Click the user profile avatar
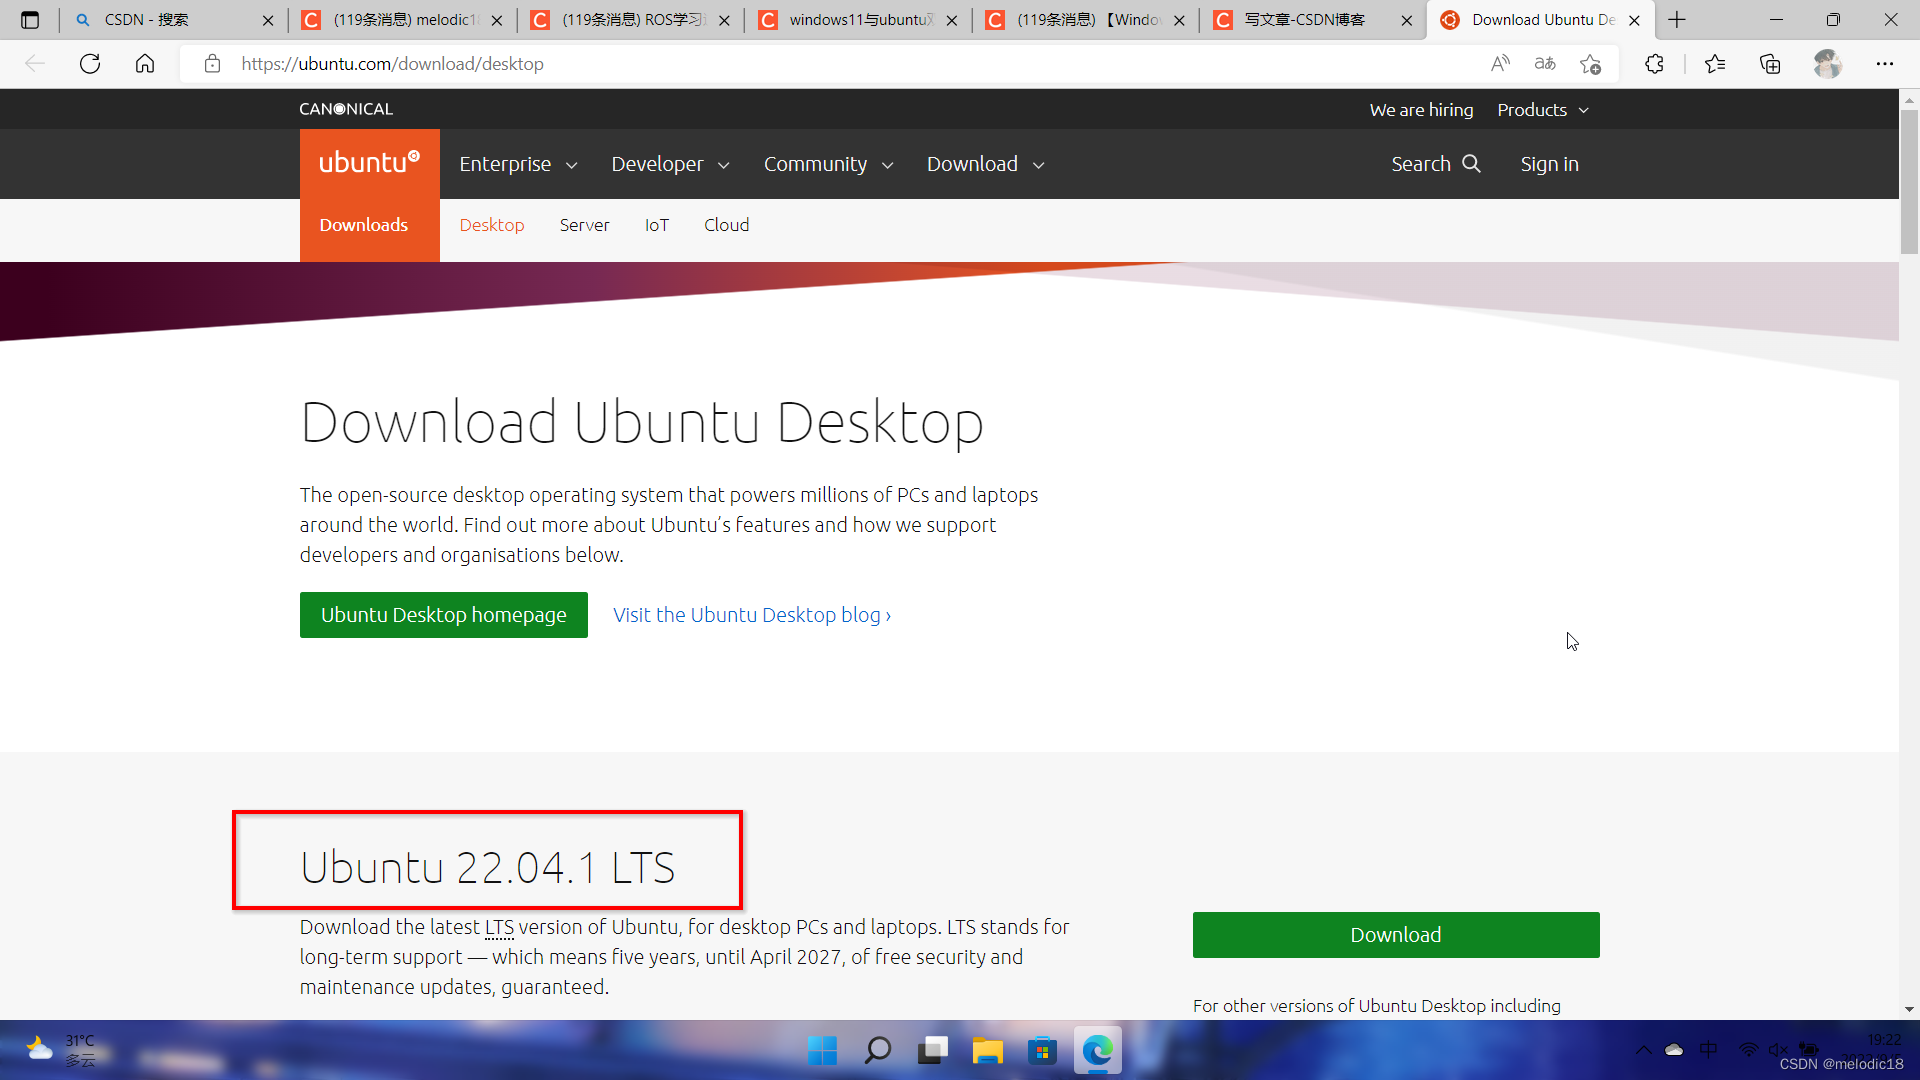1920x1080 pixels. pos(1828,64)
